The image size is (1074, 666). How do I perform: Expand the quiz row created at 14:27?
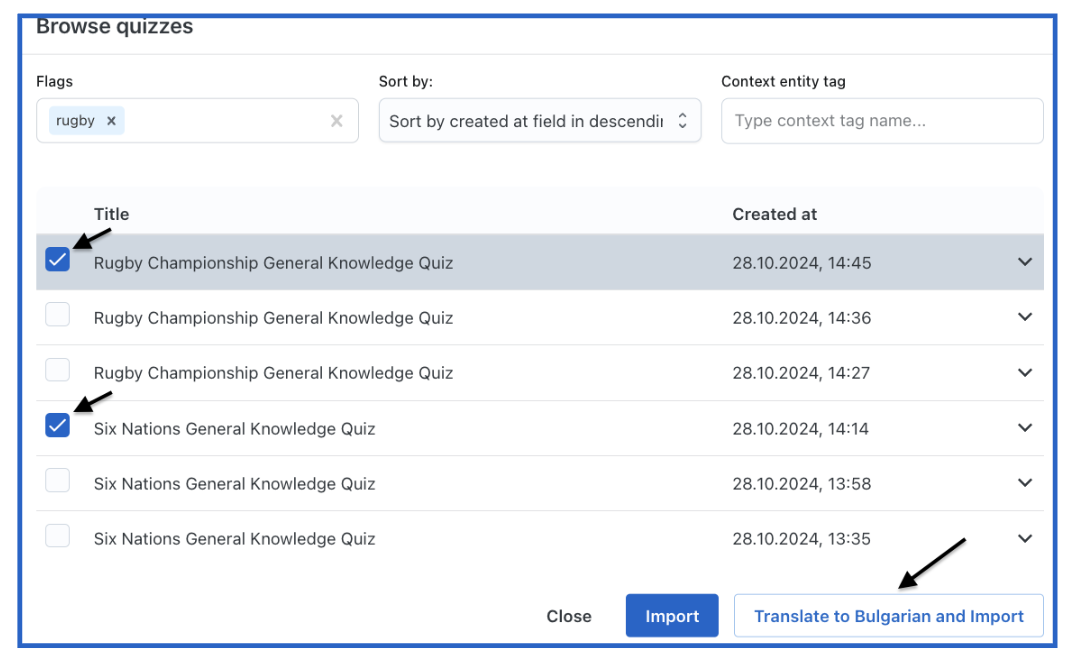point(1025,373)
